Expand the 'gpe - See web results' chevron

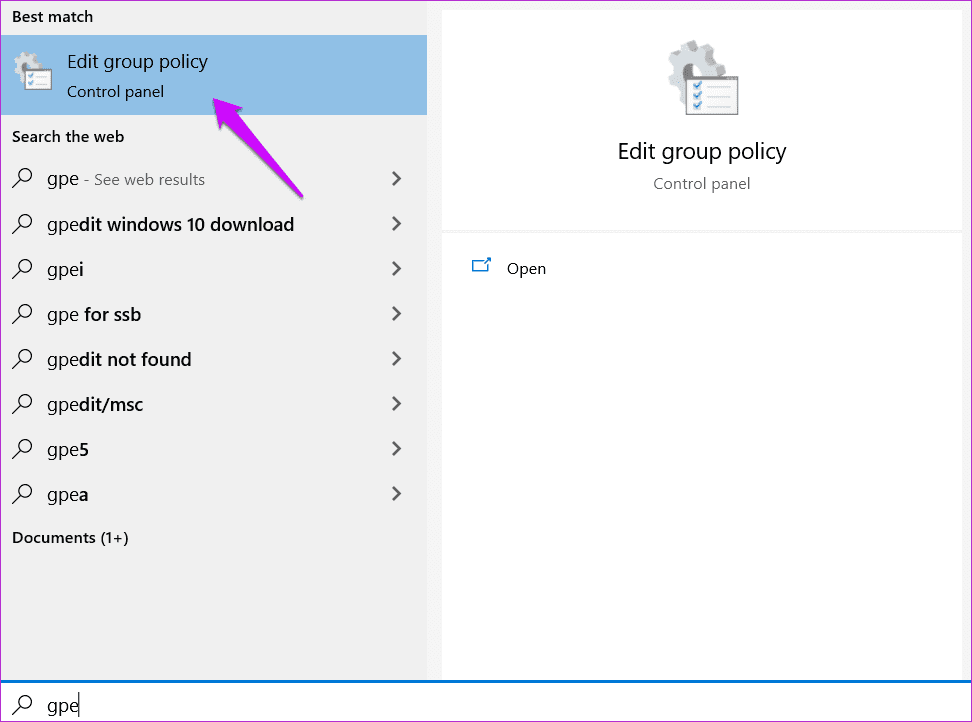point(396,178)
